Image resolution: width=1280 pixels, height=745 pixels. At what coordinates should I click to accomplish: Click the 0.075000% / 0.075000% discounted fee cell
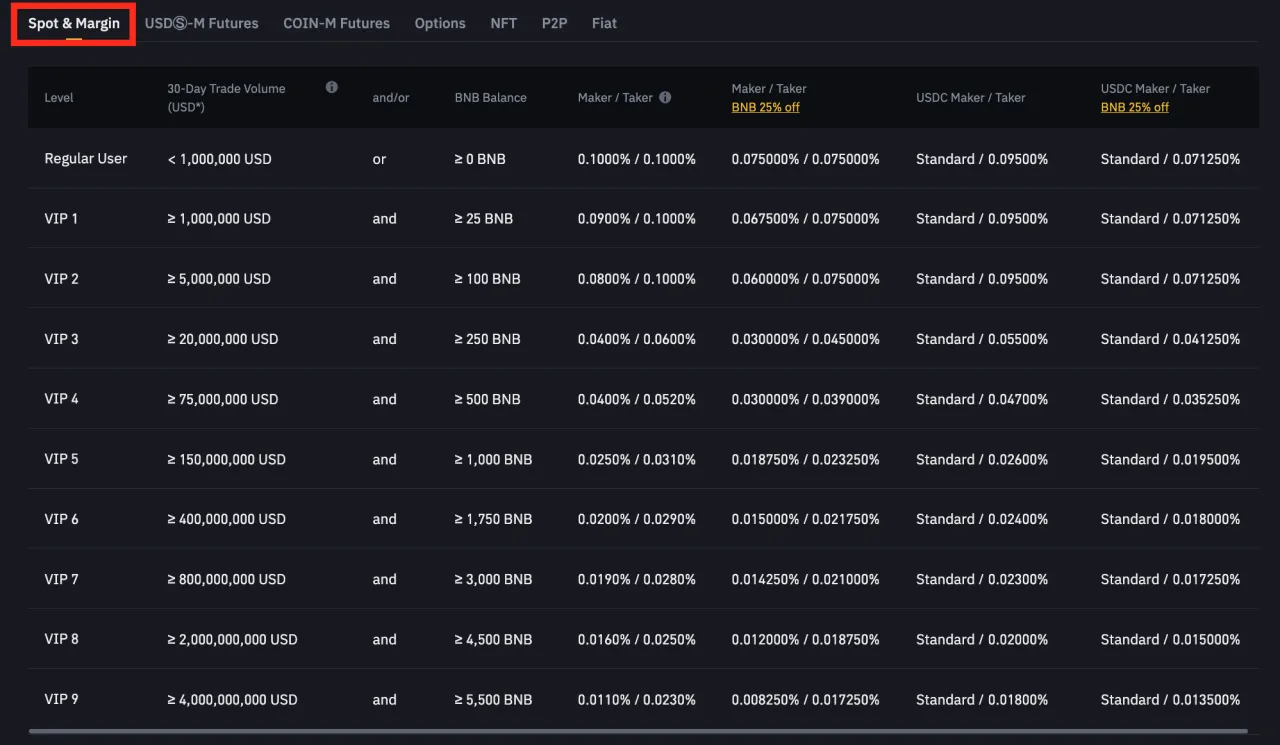(x=806, y=159)
